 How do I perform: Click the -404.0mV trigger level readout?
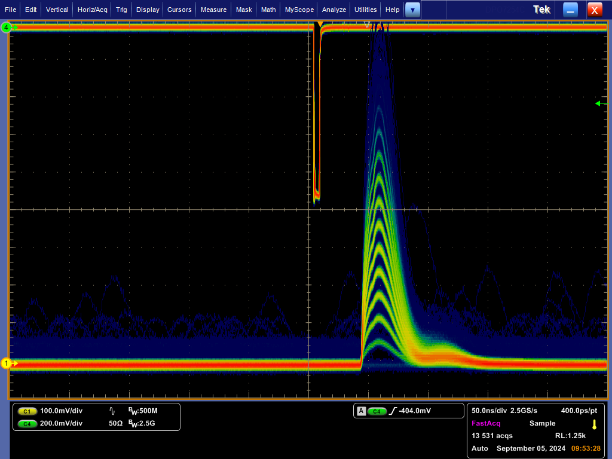417,411
